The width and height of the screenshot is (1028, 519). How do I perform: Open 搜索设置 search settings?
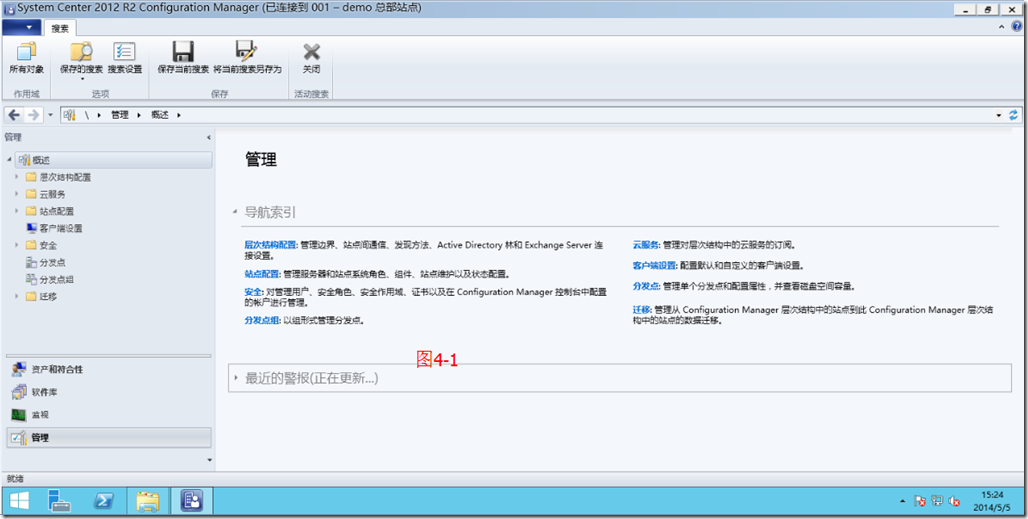click(125, 58)
